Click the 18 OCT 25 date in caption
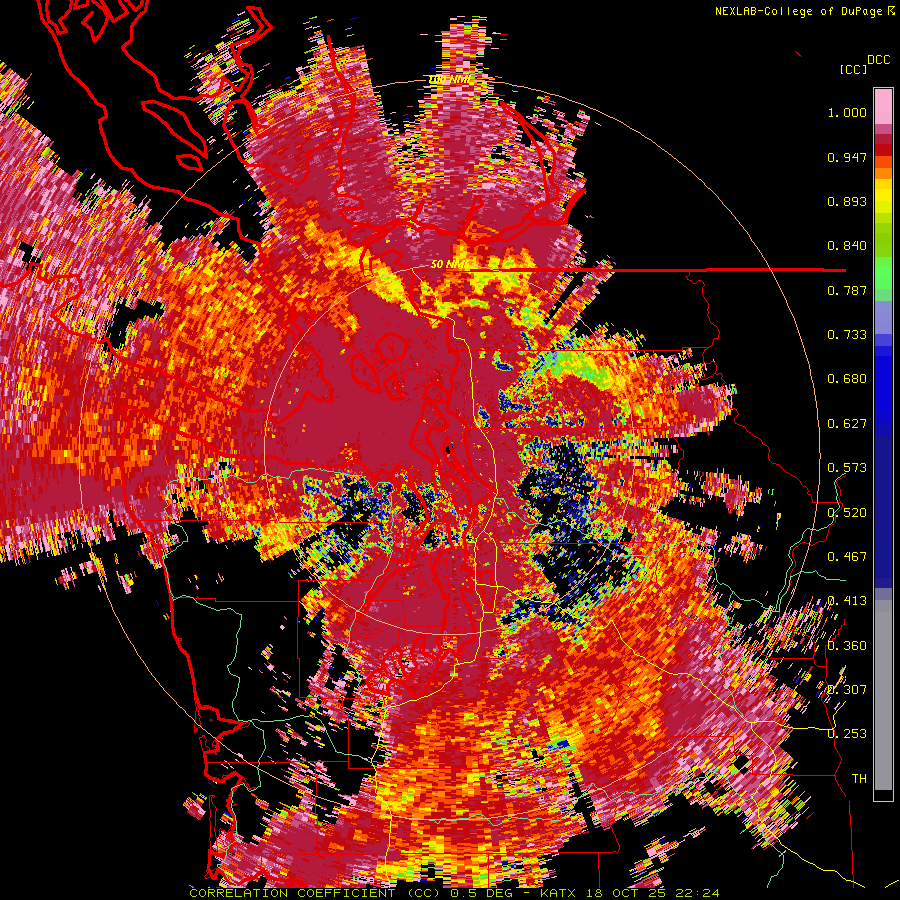 click(624, 893)
